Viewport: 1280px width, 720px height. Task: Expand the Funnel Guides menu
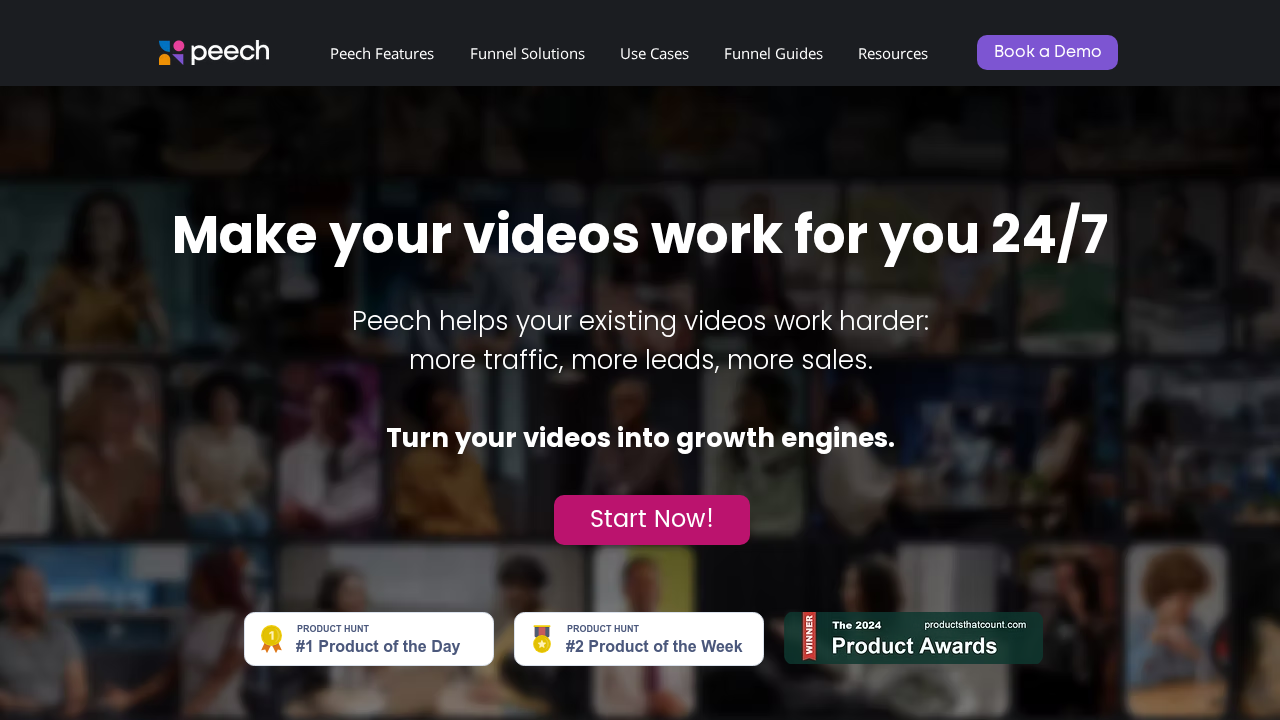[773, 54]
